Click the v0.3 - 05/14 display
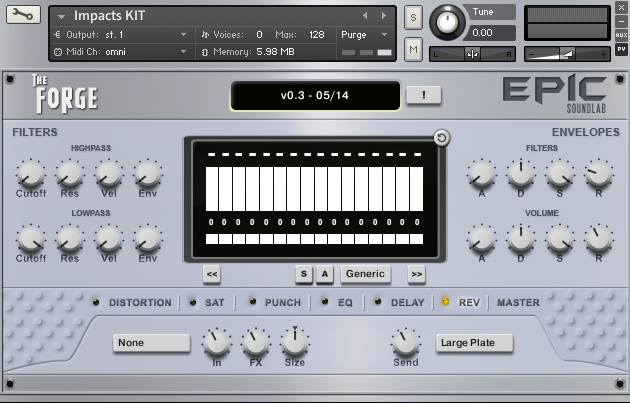 (315, 96)
